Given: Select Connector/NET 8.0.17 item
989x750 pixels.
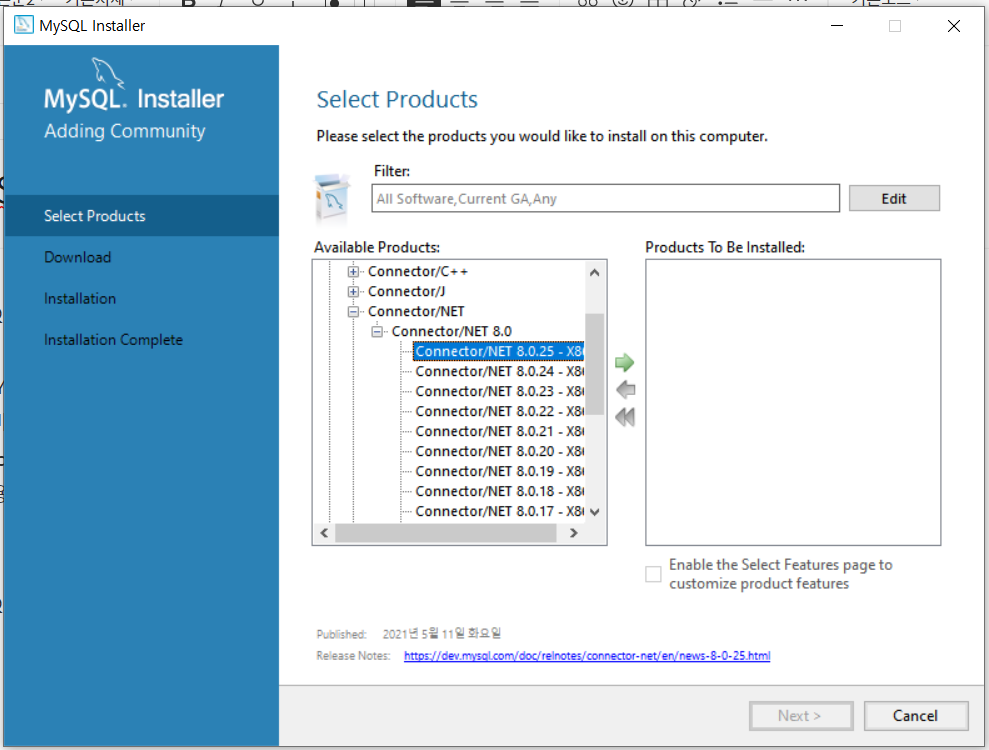Looking at the screenshot, I should point(498,512).
